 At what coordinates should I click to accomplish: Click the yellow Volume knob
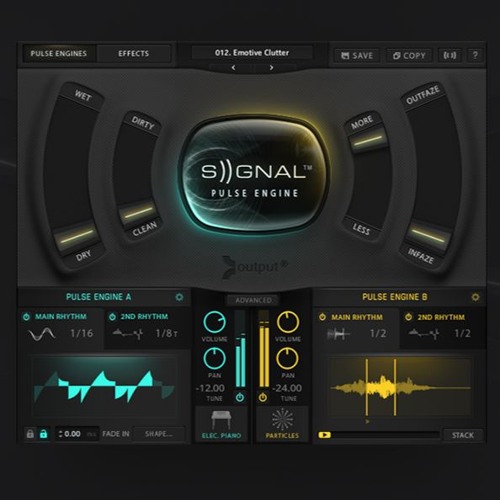tap(288, 322)
